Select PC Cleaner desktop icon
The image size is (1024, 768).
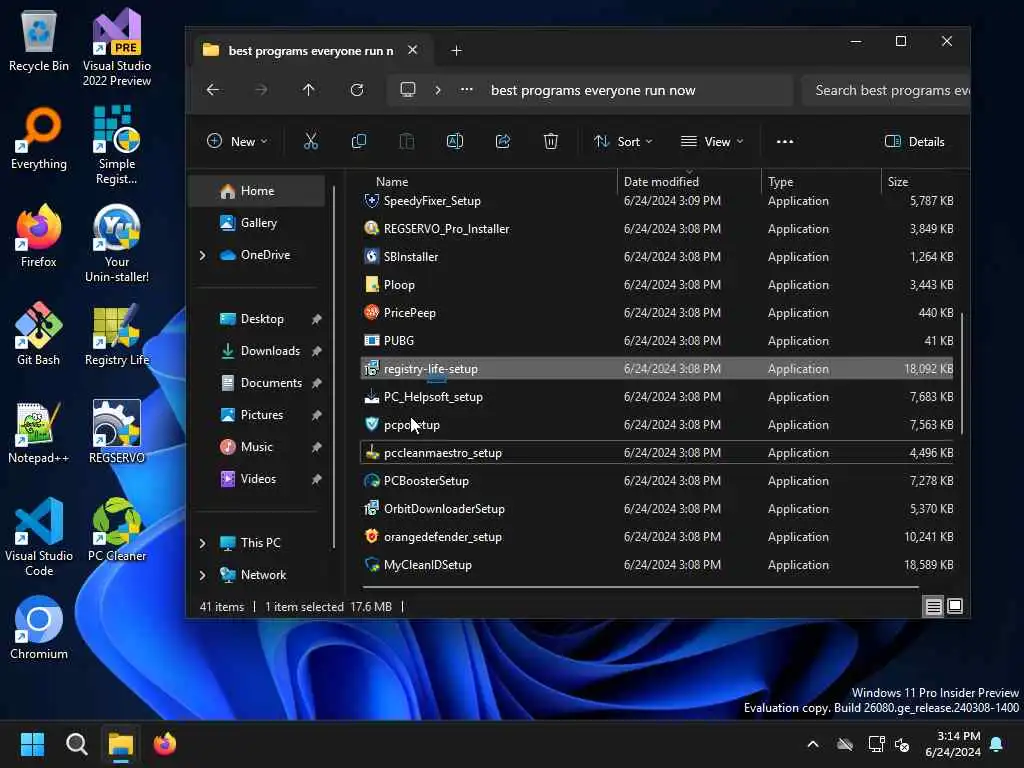pos(117,530)
